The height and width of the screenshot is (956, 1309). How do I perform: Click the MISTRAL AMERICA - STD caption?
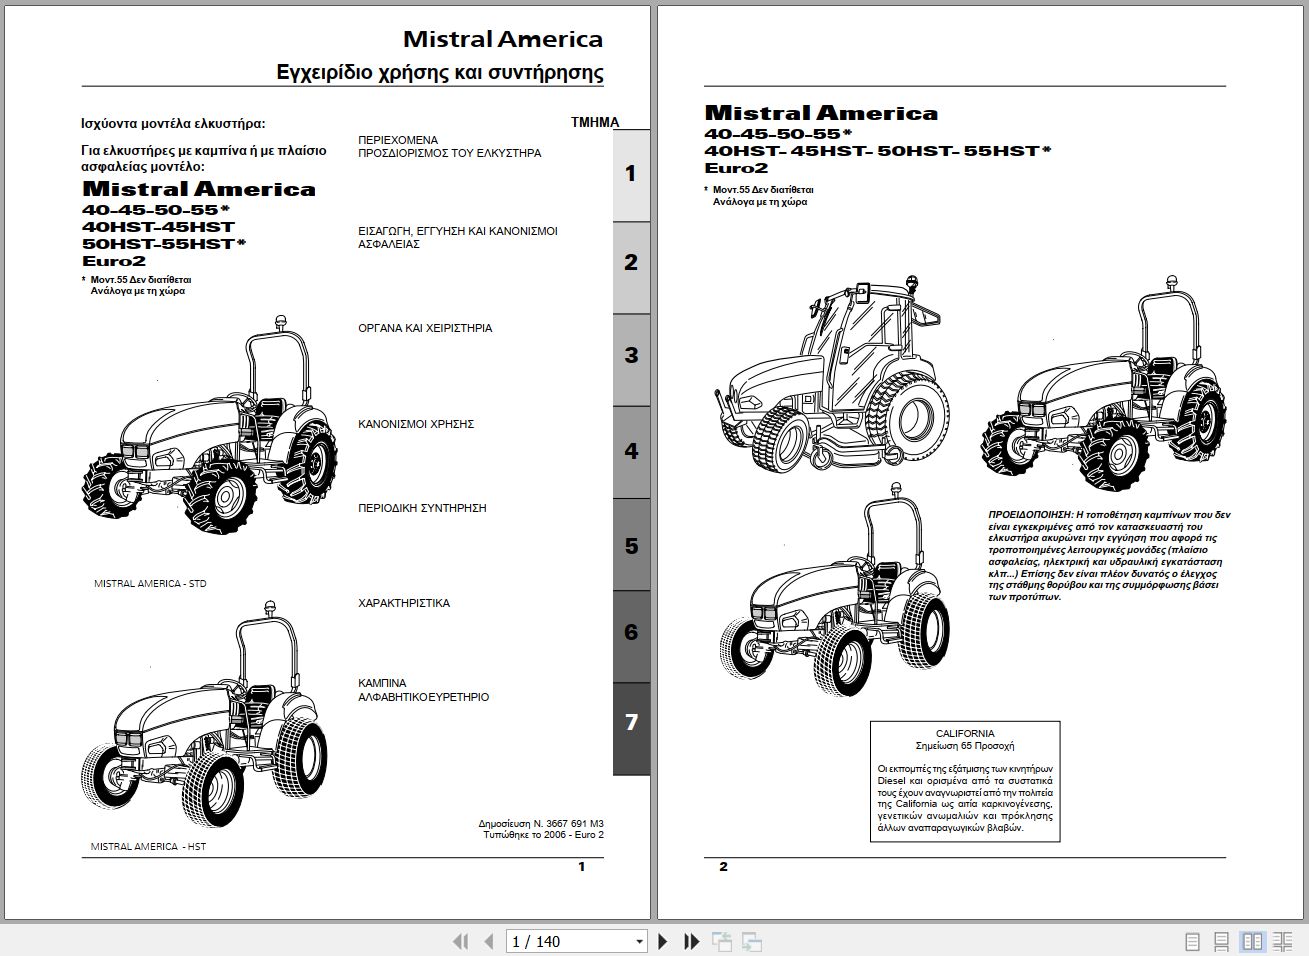click(150, 583)
